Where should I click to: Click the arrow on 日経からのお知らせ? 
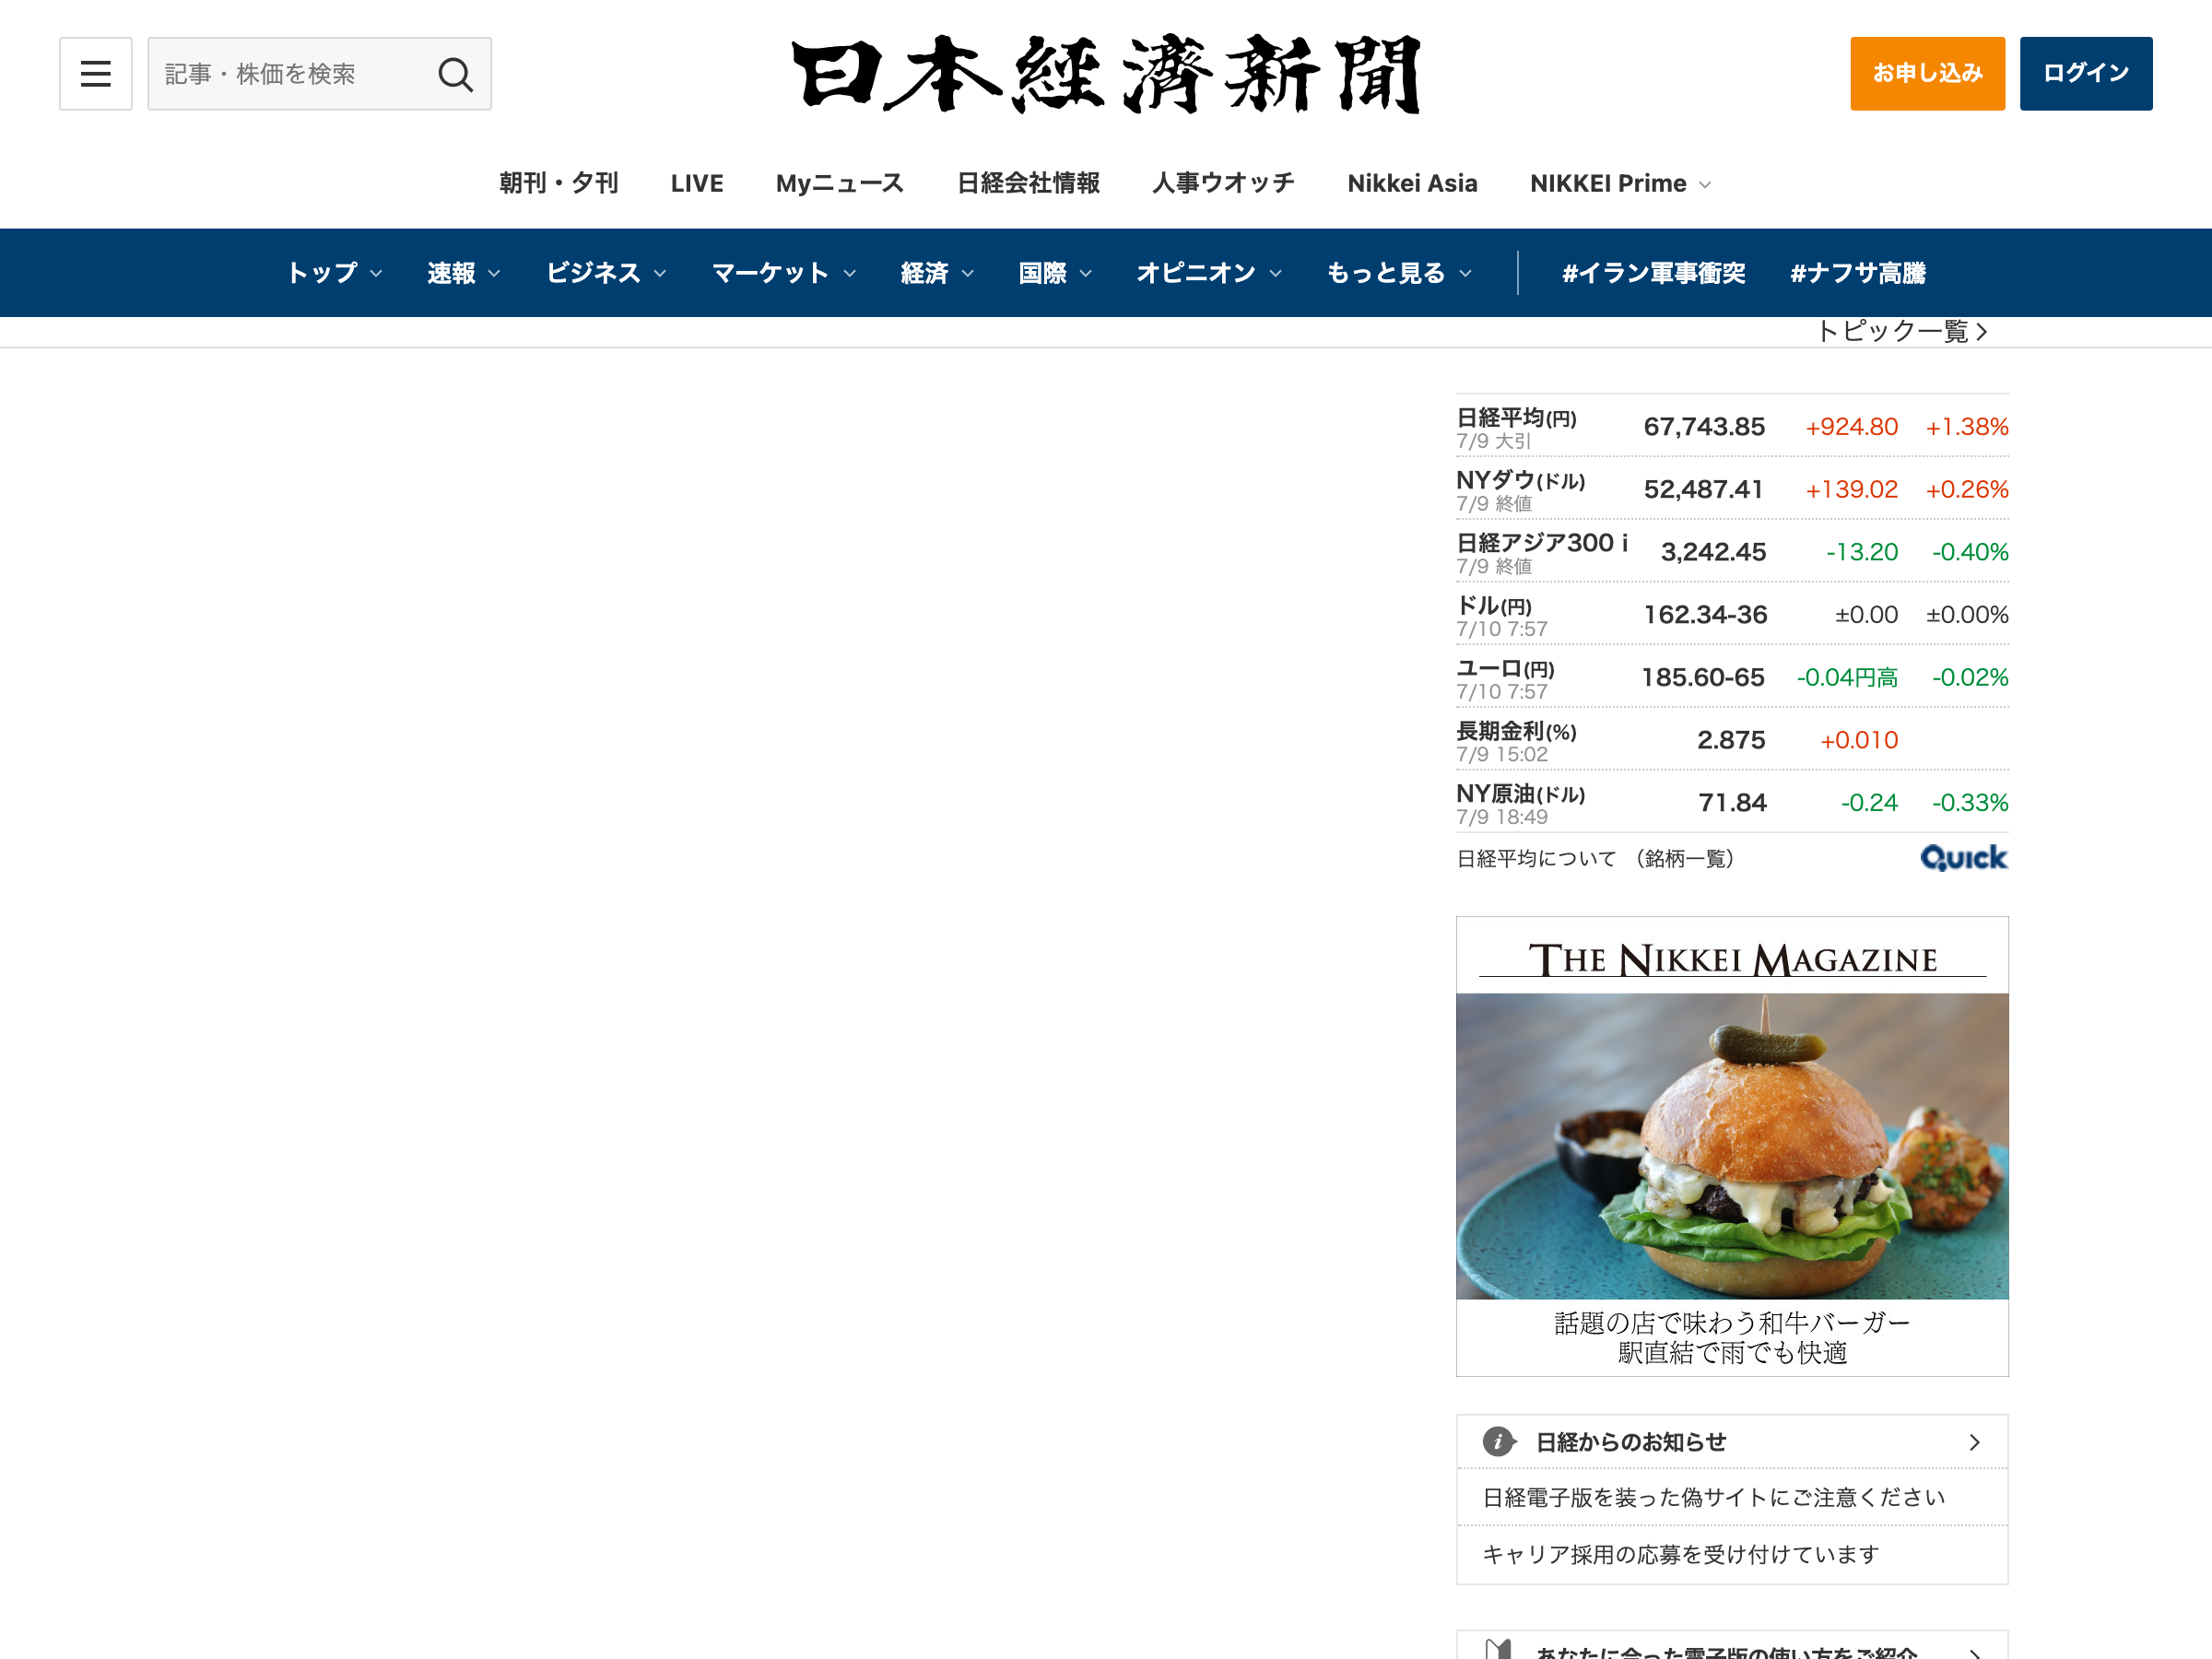pyautogui.click(x=1974, y=1442)
